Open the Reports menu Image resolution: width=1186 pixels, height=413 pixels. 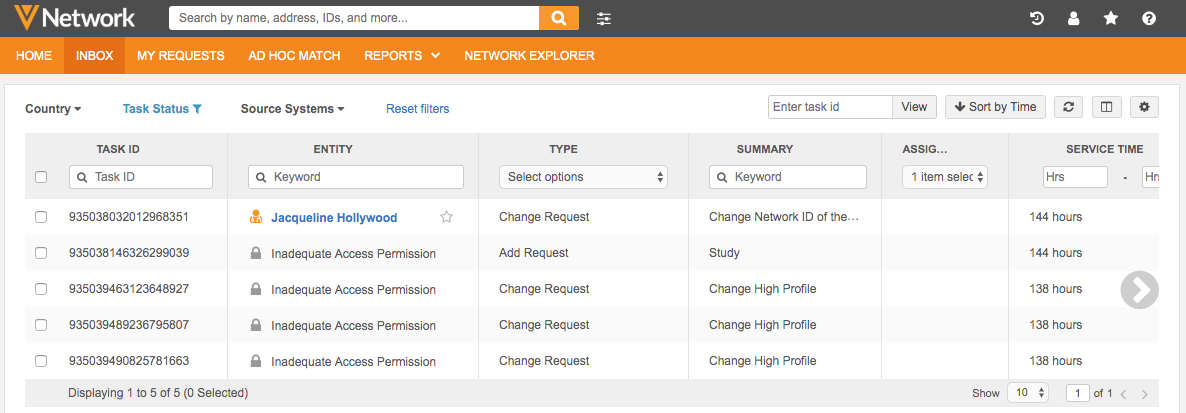point(402,56)
